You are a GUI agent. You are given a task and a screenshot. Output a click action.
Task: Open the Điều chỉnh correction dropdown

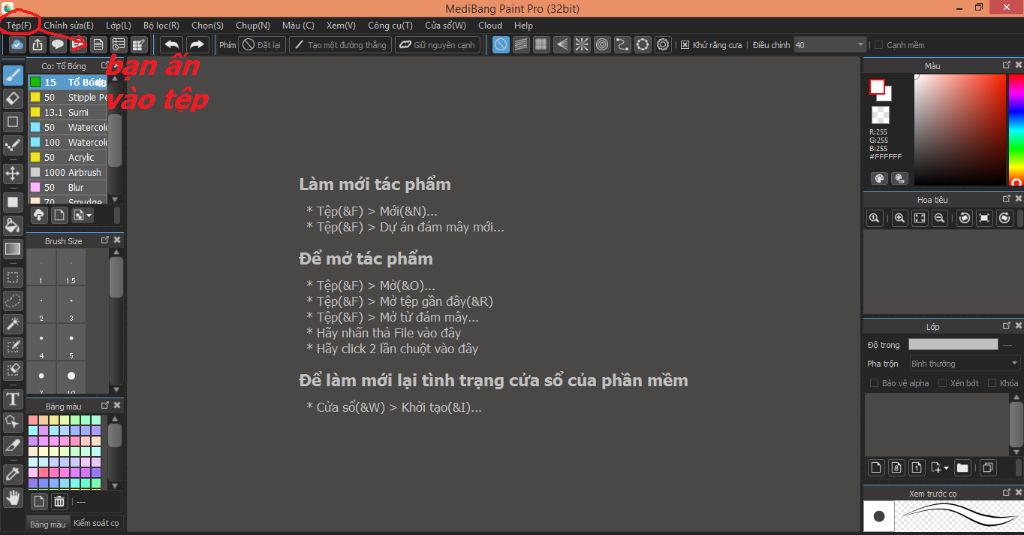(829, 45)
